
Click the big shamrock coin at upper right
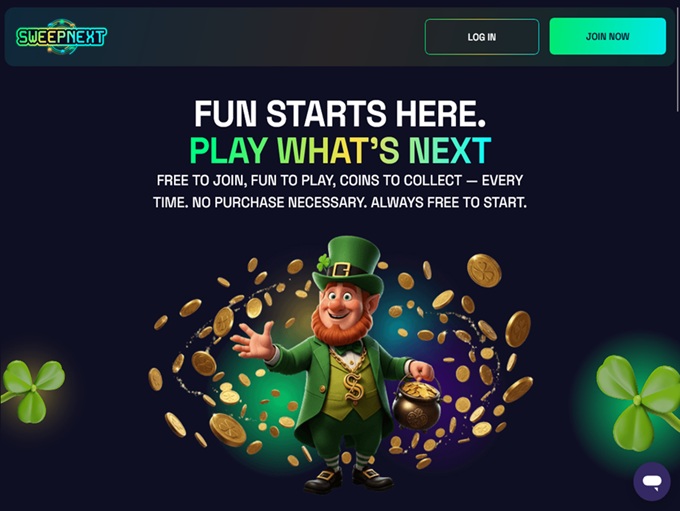484,271
